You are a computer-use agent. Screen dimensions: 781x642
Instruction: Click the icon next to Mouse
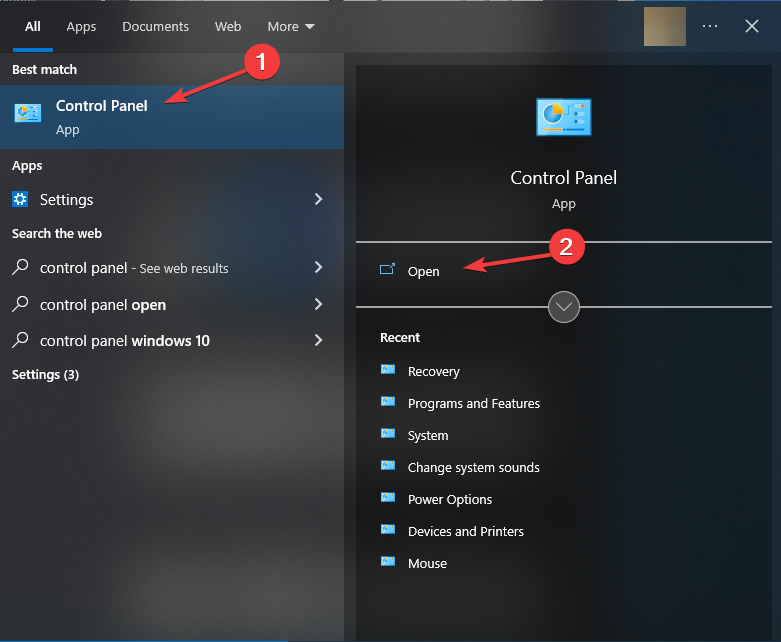(388, 561)
